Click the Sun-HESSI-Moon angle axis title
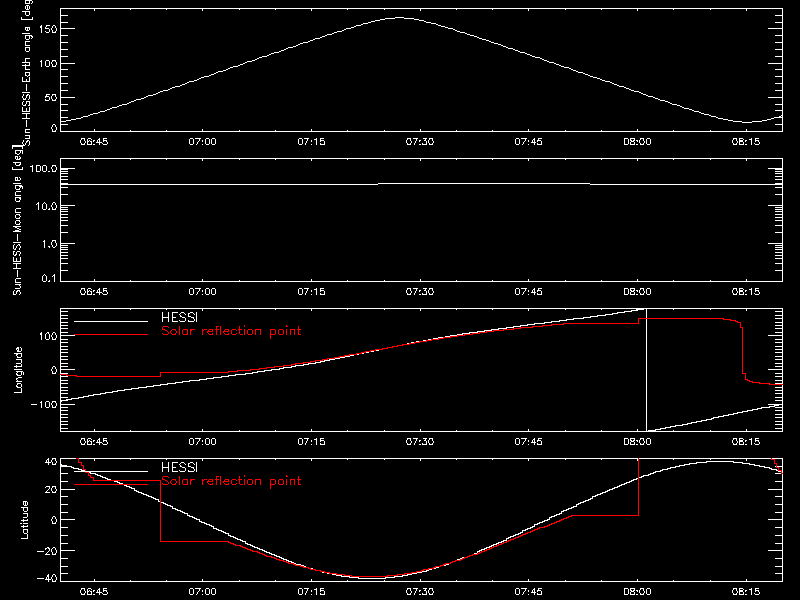 17,220
